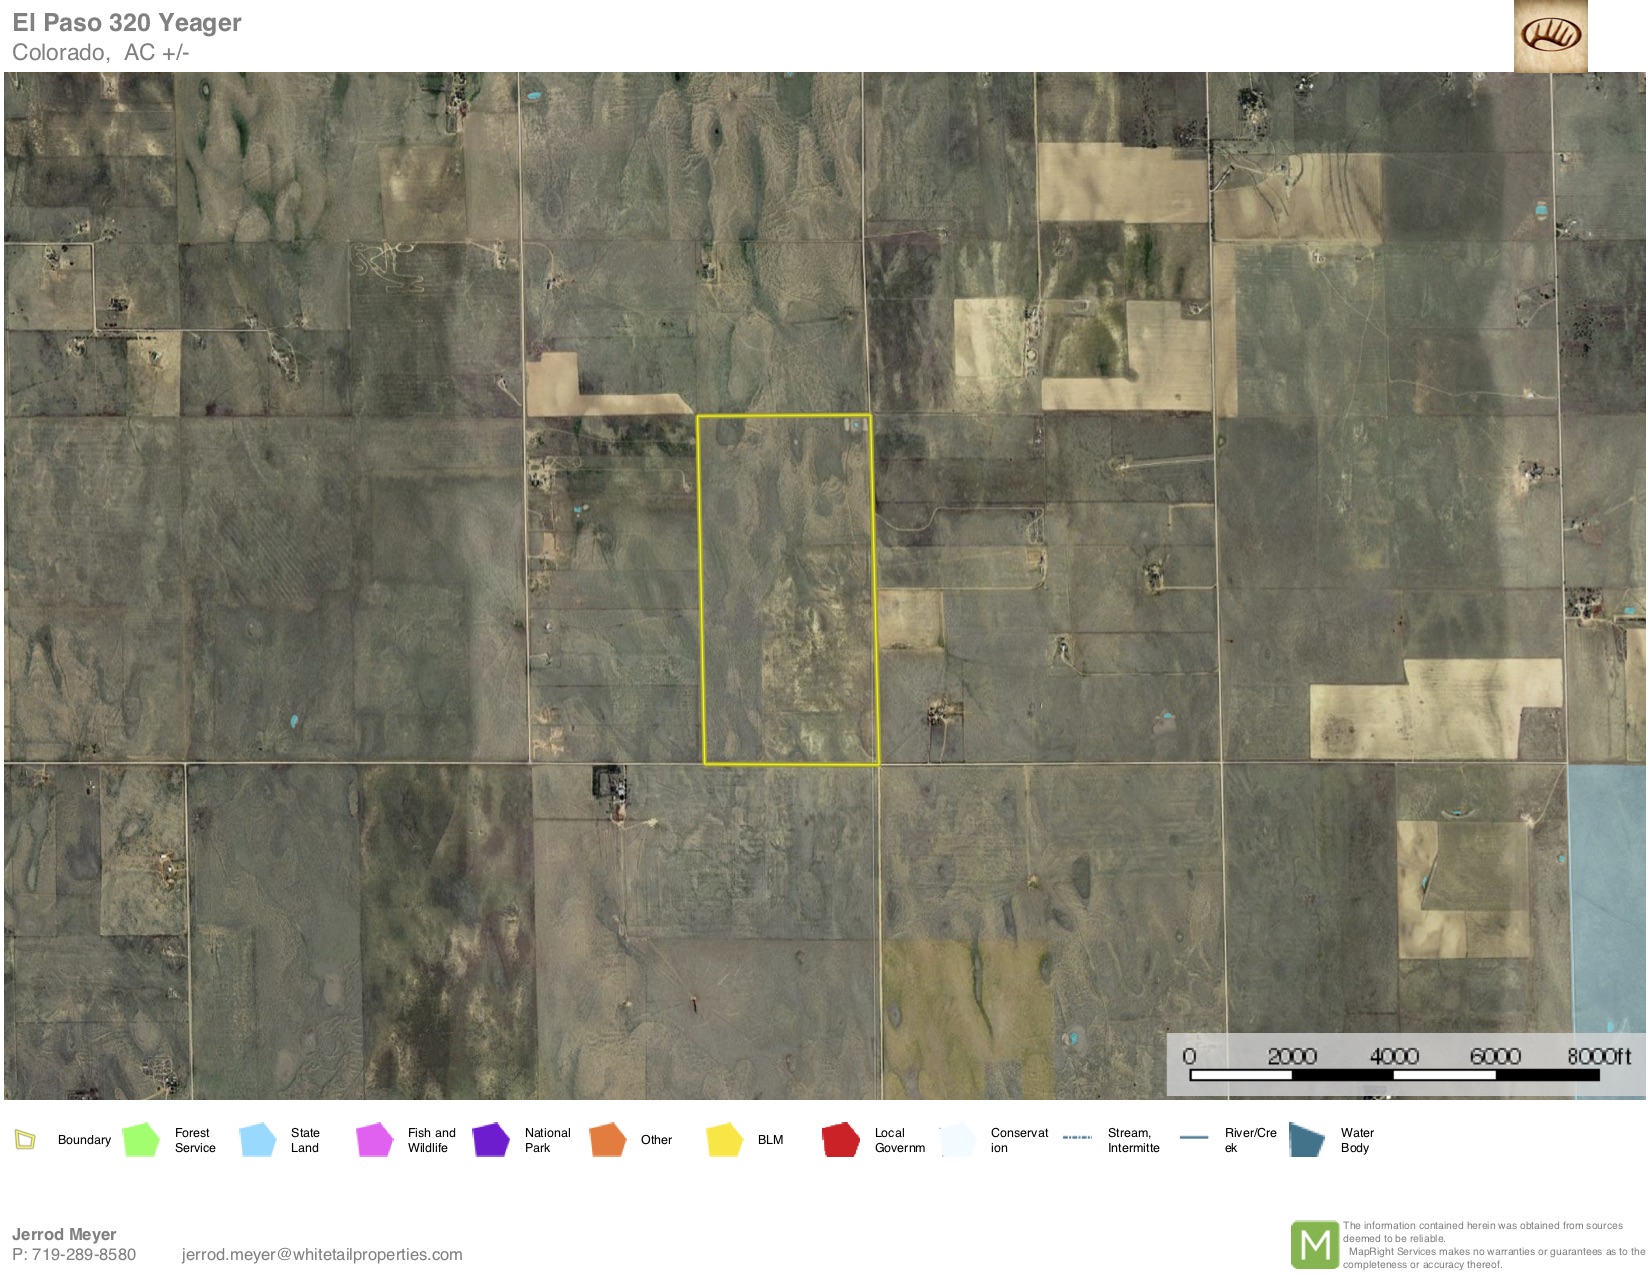1650x1275 pixels.
Task: Click the El Paso 320 Yeager title
Action: (127, 23)
